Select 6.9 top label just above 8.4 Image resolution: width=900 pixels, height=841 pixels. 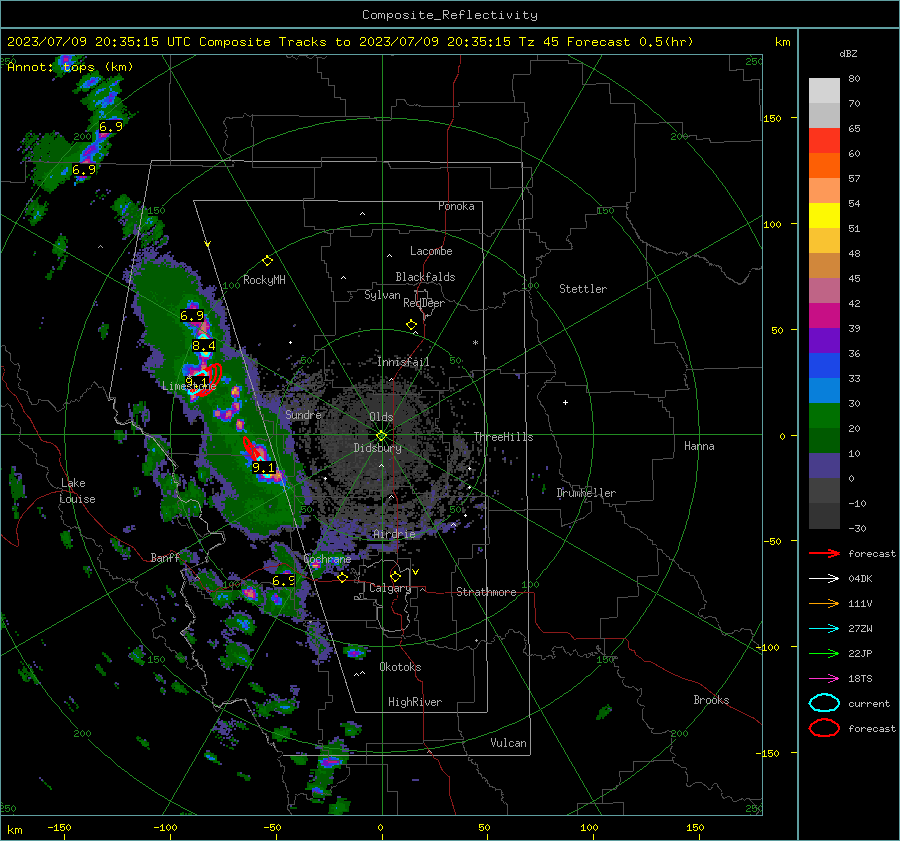[x=192, y=315]
